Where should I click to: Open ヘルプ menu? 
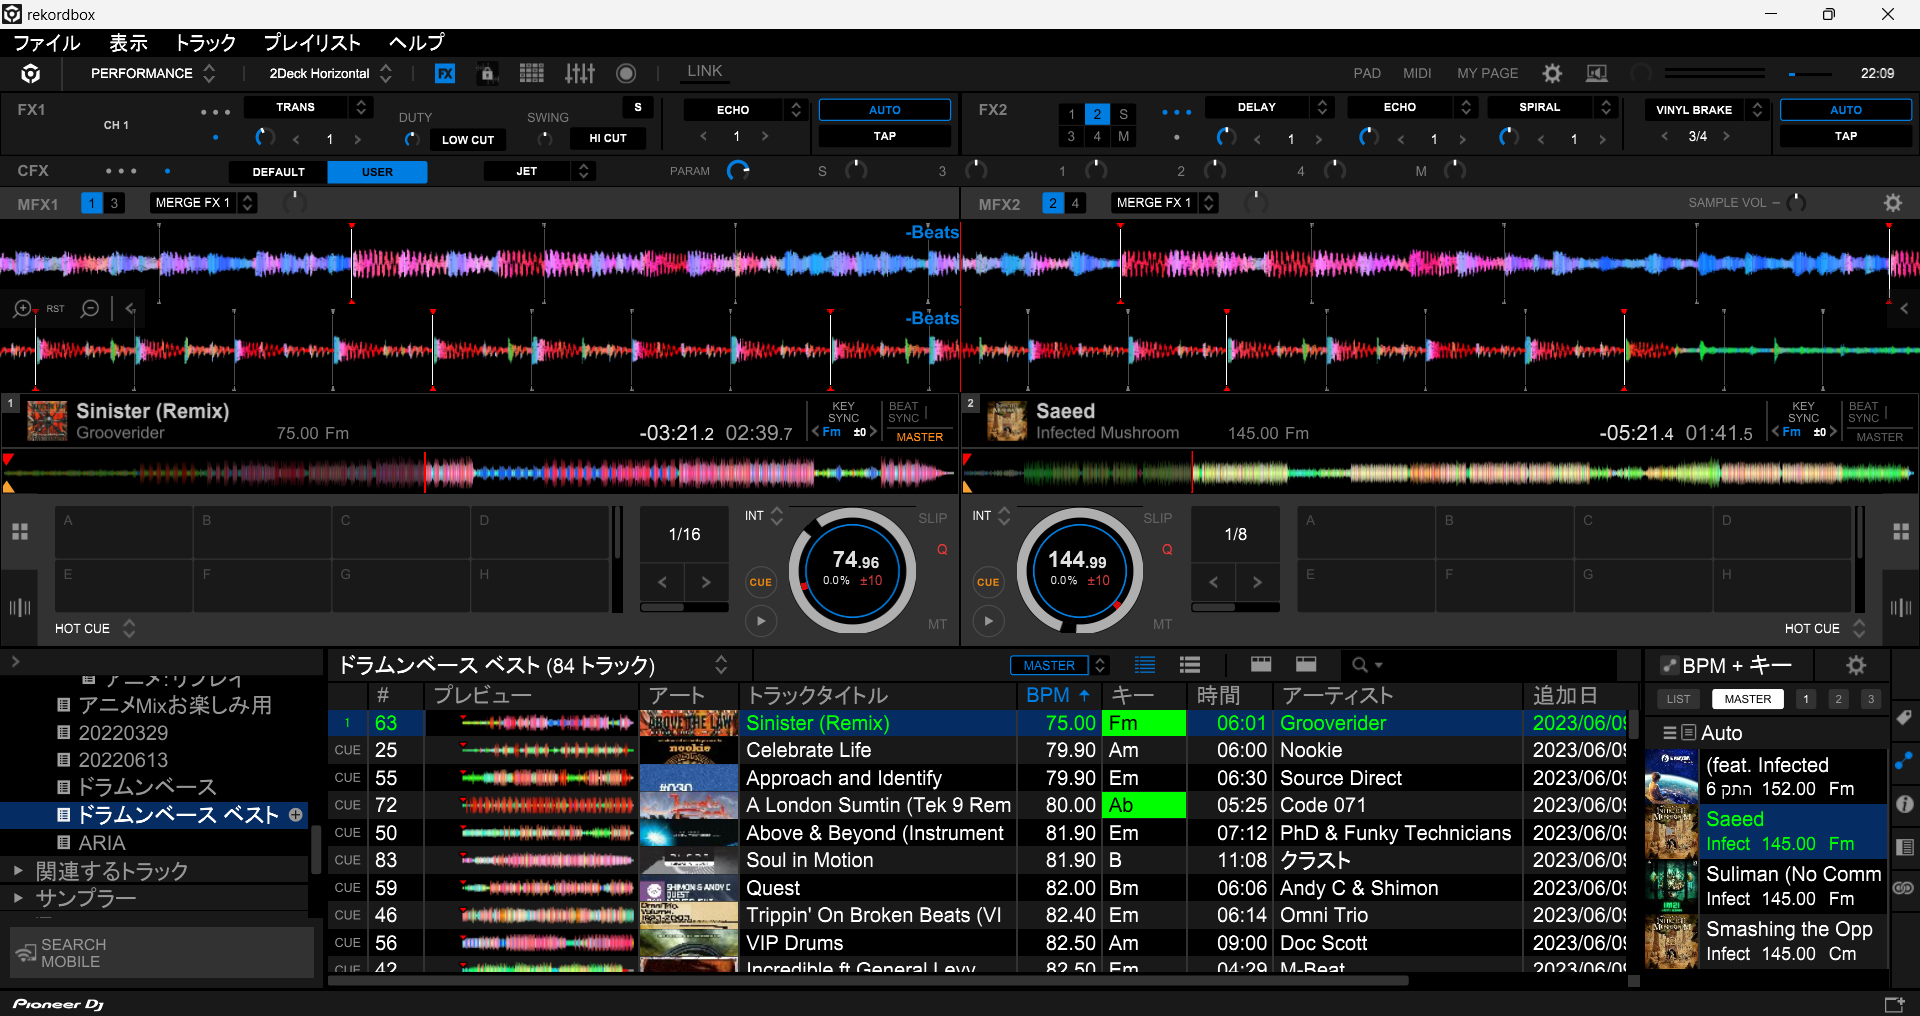(x=416, y=43)
